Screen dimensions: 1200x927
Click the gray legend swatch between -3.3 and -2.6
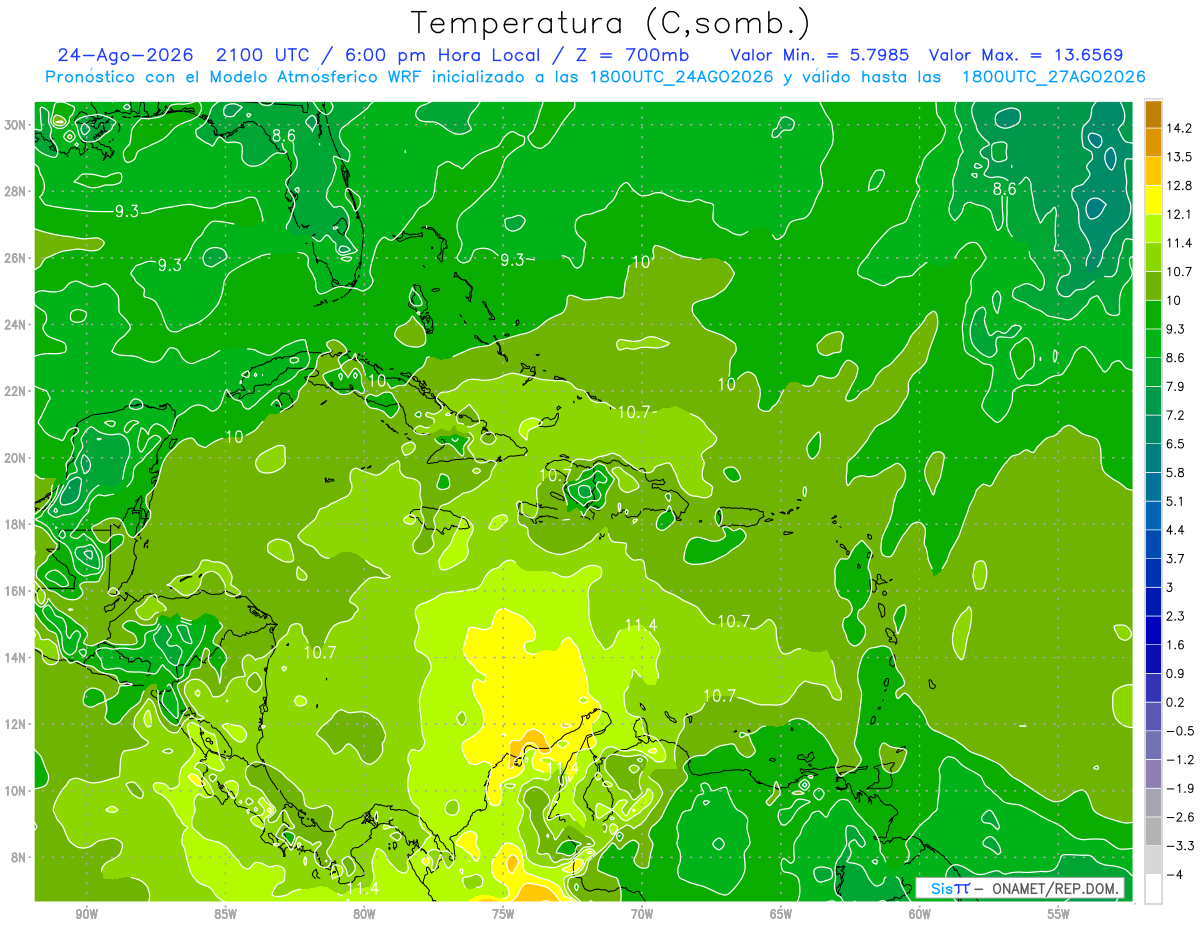pos(1153,831)
